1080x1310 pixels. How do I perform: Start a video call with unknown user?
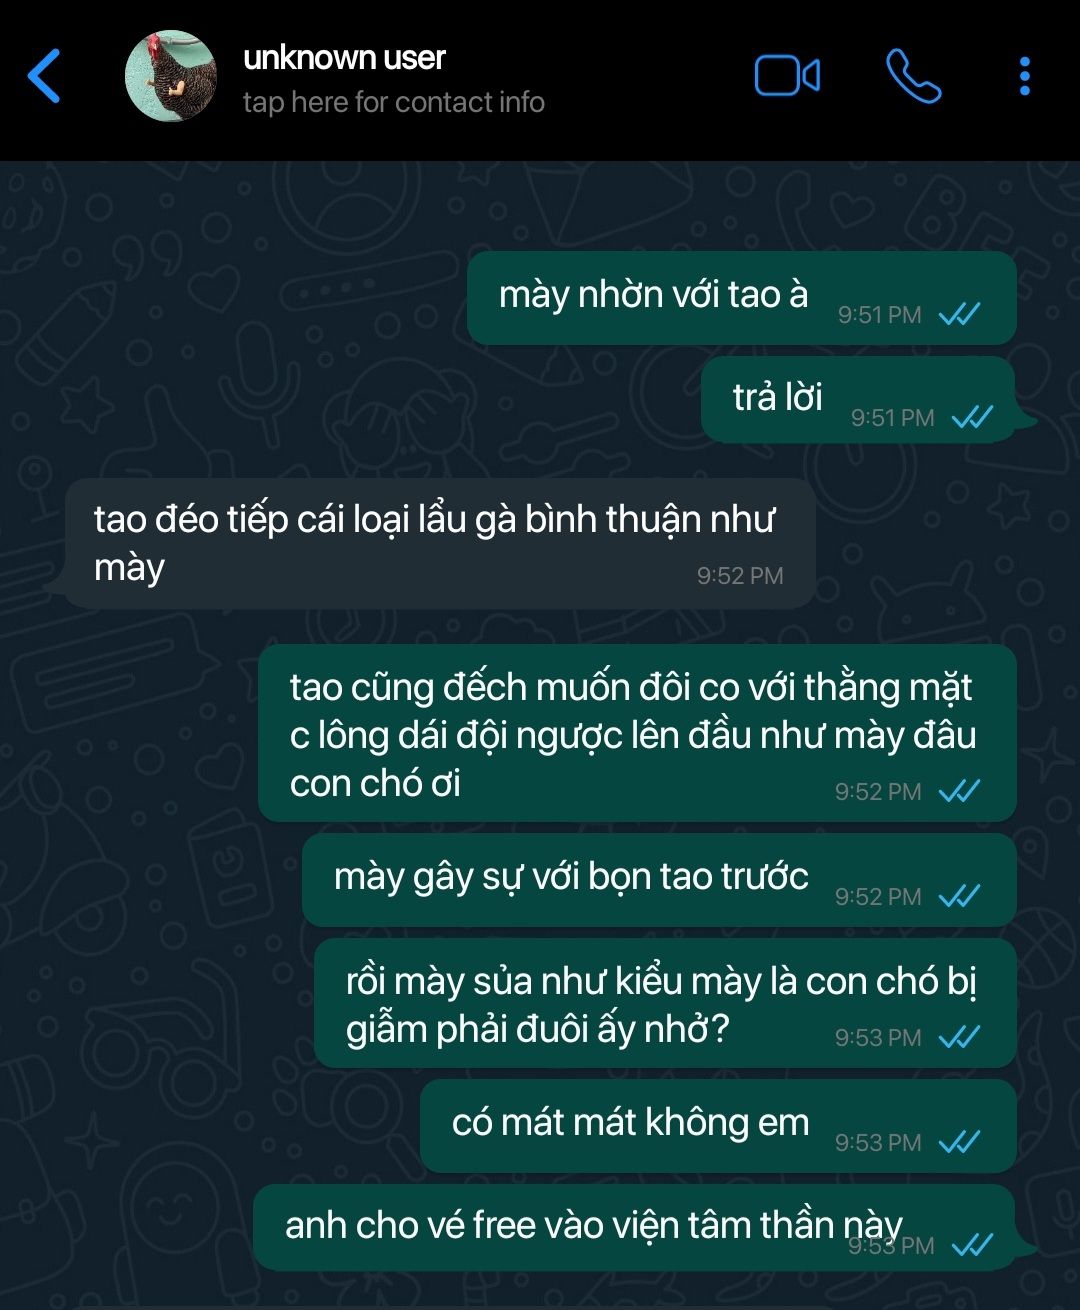click(787, 76)
